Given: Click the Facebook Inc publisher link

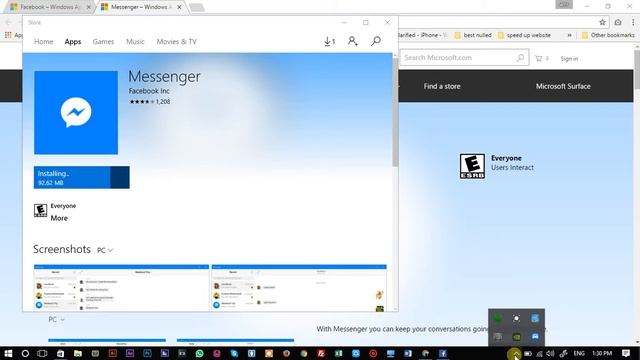Looking at the screenshot, I should click(x=149, y=91).
